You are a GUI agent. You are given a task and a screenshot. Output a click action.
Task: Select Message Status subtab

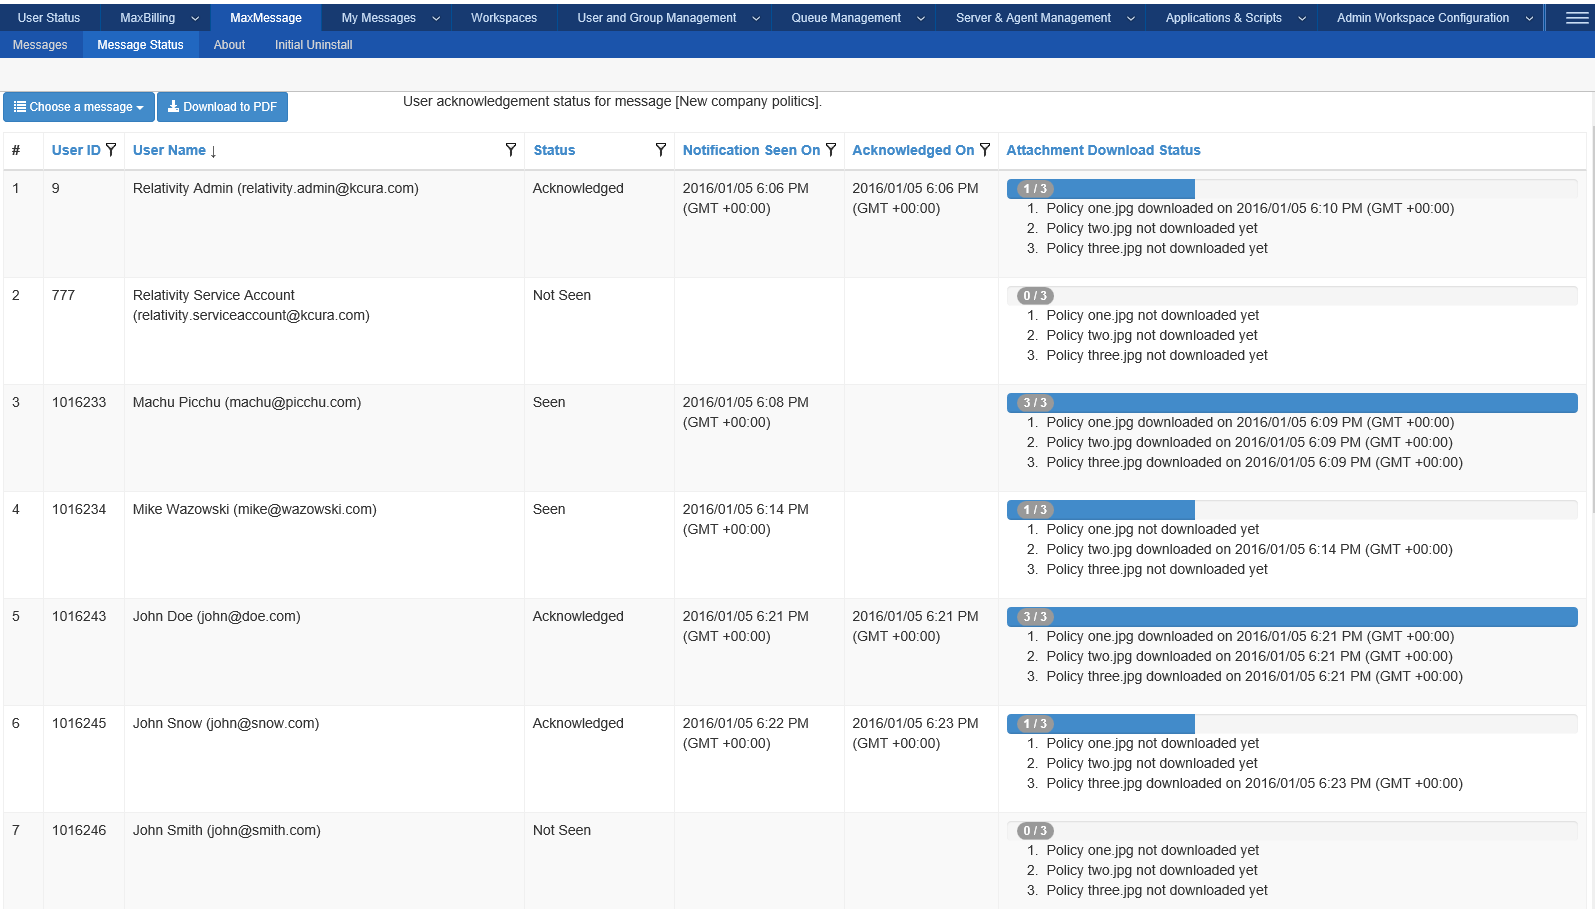(x=140, y=45)
